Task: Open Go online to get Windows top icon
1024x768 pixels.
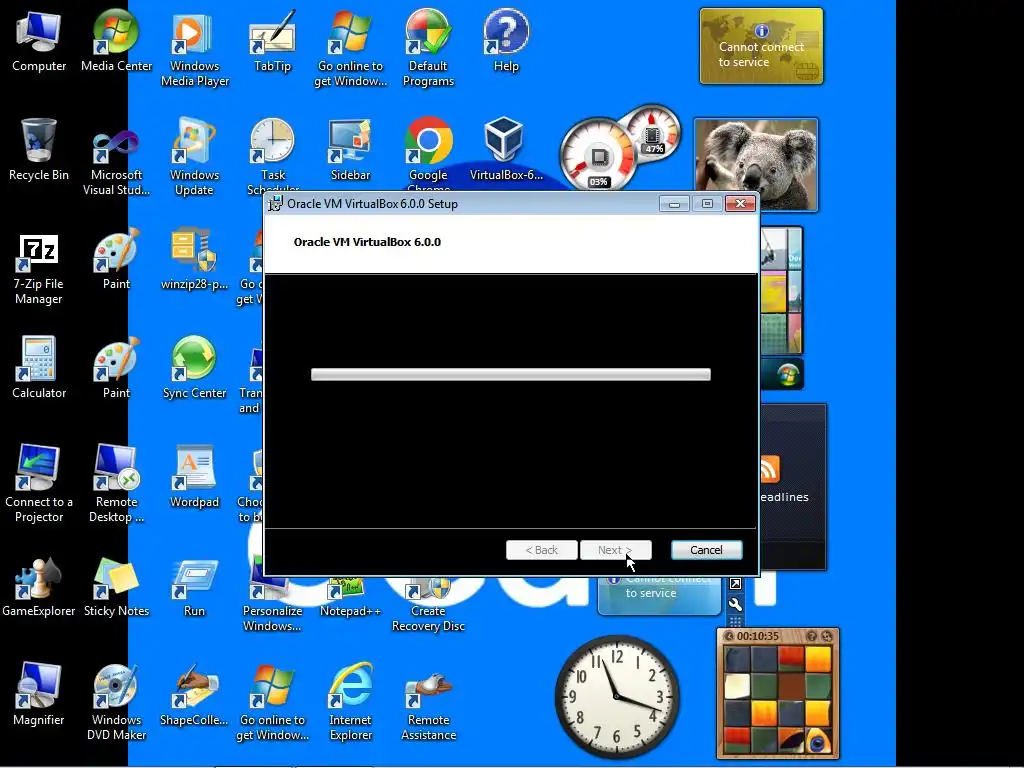Action: (350, 49)
